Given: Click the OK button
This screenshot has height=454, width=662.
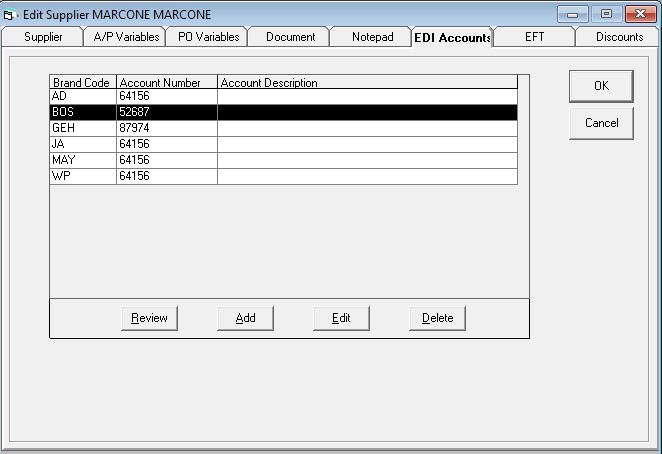Looking at the screenshot, I should [x=601, y=86].
